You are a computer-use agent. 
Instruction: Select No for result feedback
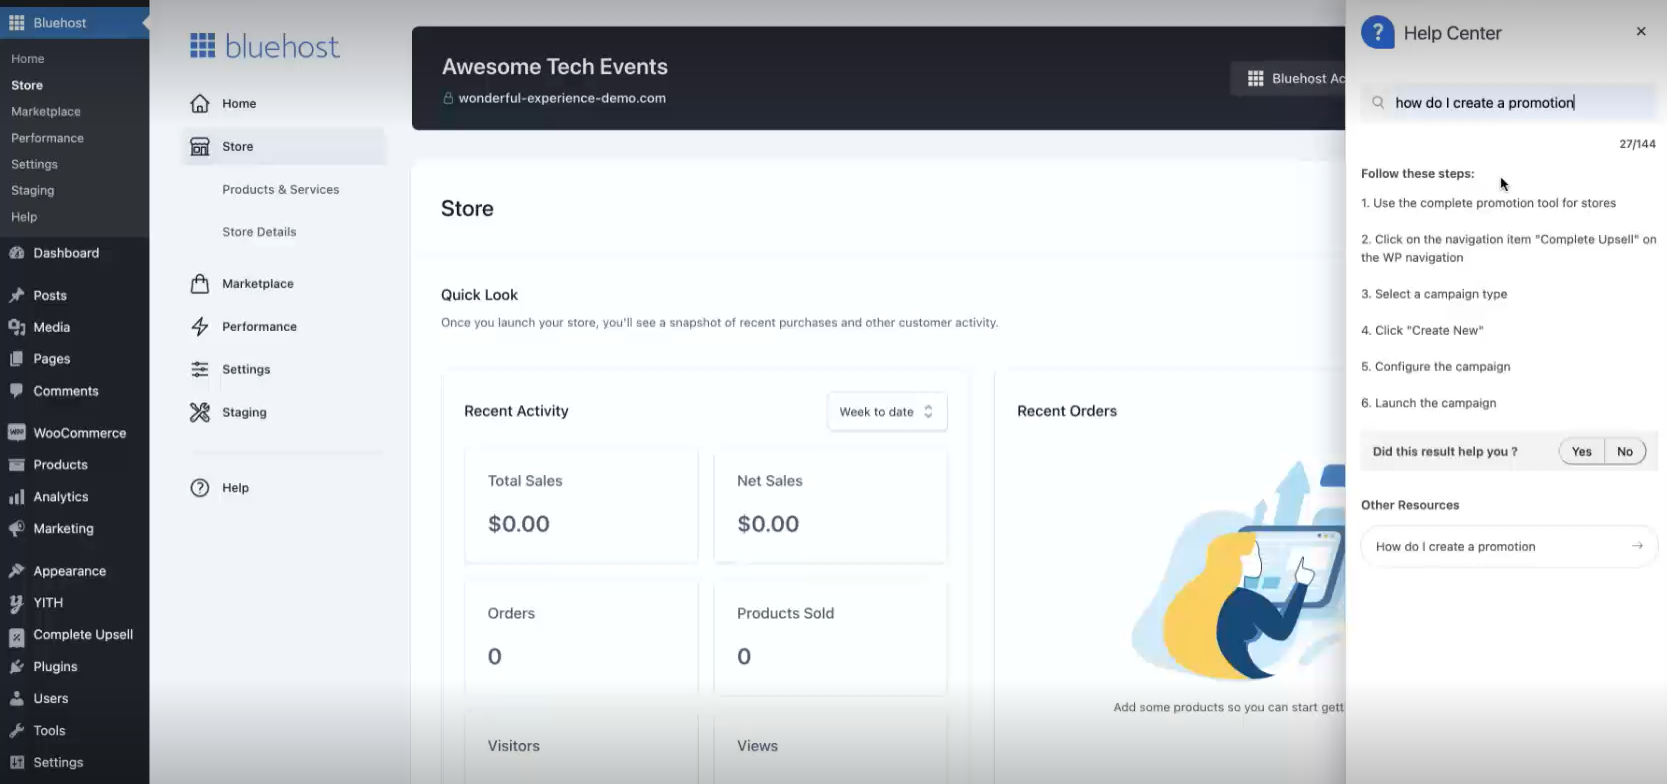pos(1625,452)
